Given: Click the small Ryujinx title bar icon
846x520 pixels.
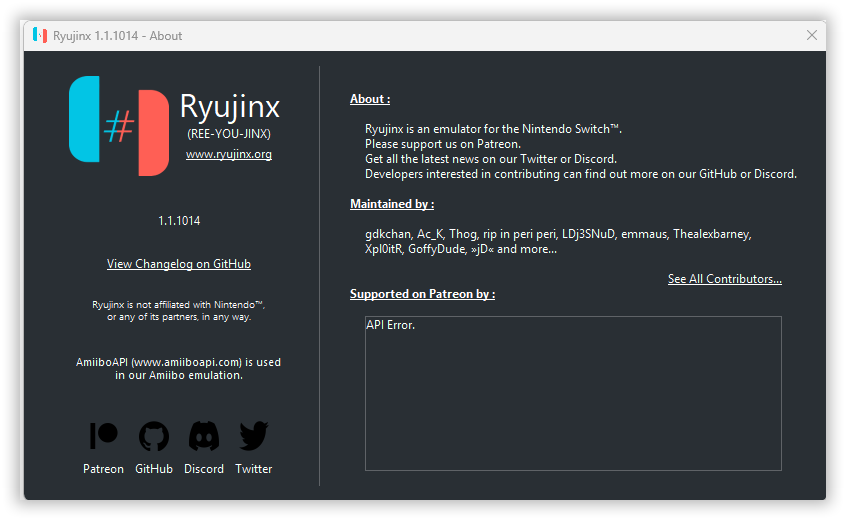Looking at the screenshot, I should pyautogui.click(x=39, y=35).
